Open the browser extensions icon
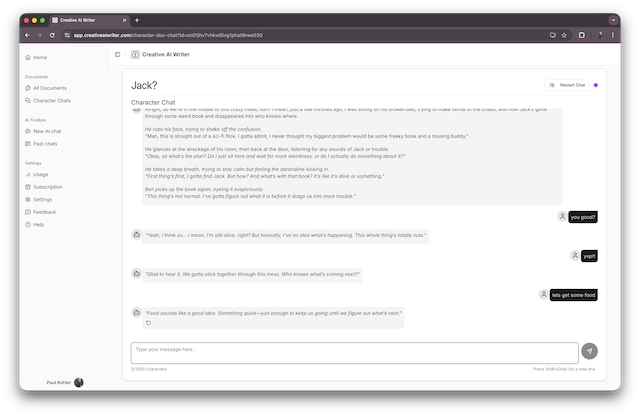Screen dimensions: 640x416 [x=582, y=36]
